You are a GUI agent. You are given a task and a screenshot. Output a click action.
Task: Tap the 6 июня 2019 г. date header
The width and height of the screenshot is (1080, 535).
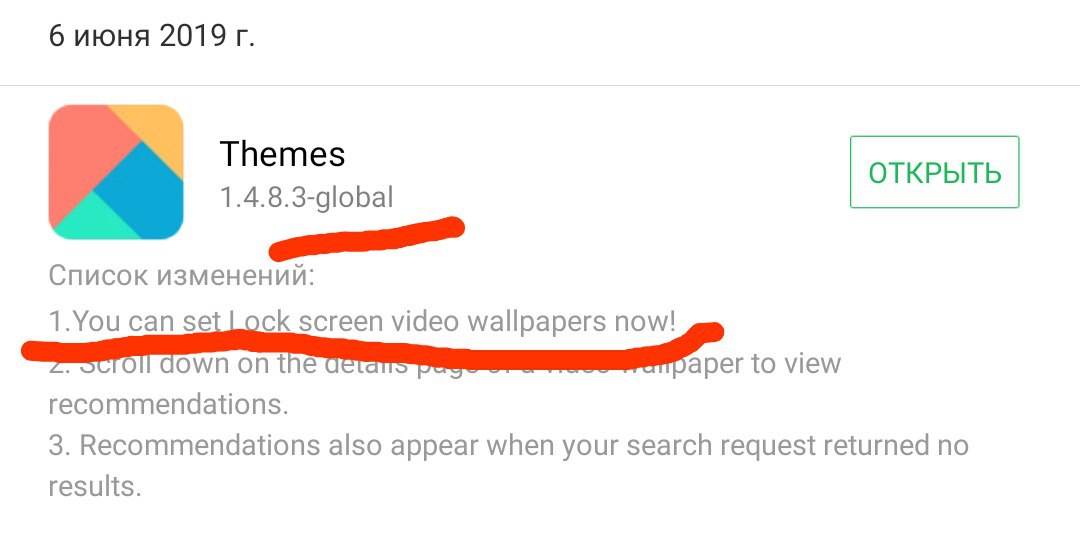coord(152,35)
